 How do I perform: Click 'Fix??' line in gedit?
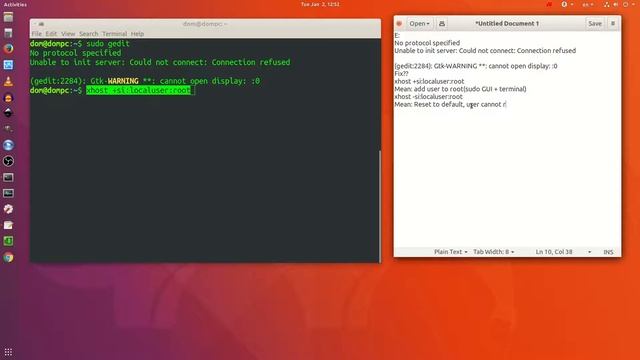401,73
